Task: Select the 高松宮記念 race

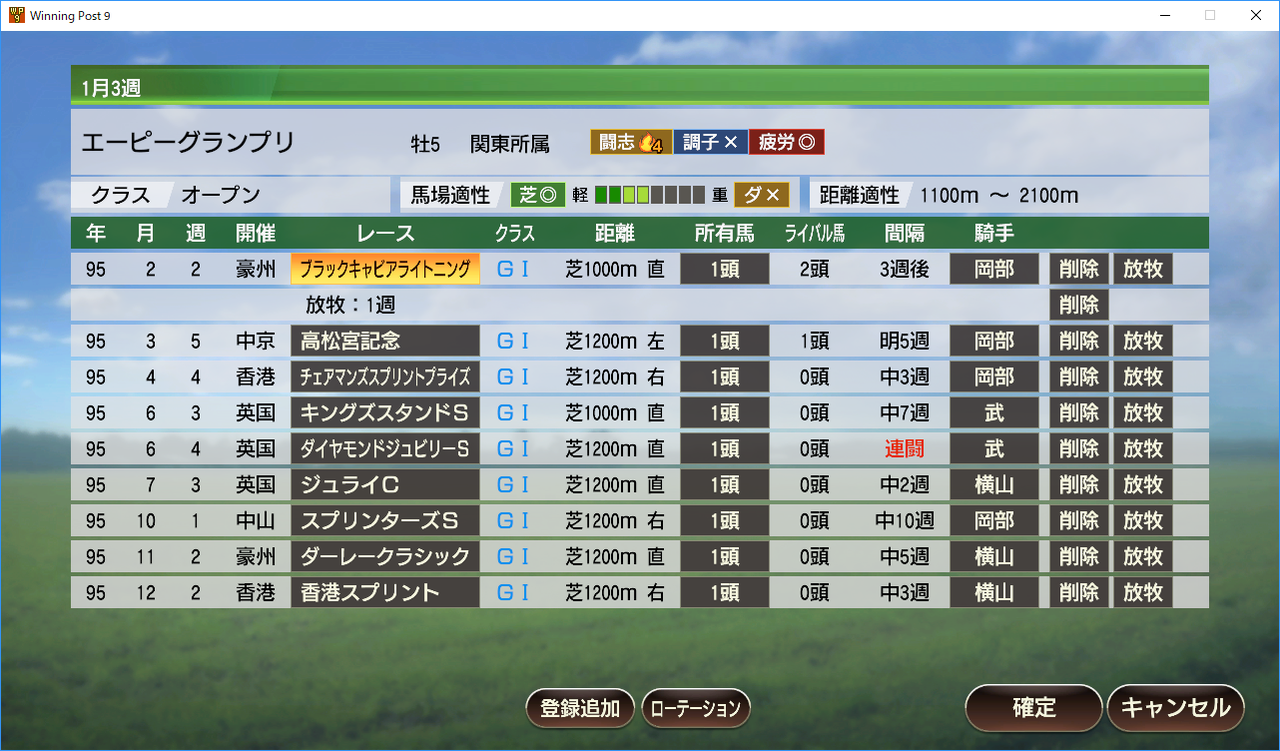Action: pyautogui.click(x=385, y=341)
